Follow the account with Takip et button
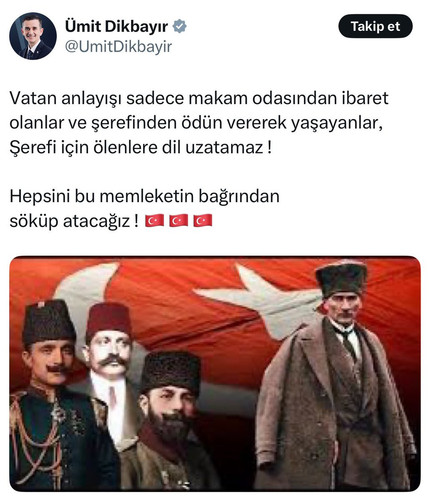Screen dimensions: 430x500 point(375,26)
